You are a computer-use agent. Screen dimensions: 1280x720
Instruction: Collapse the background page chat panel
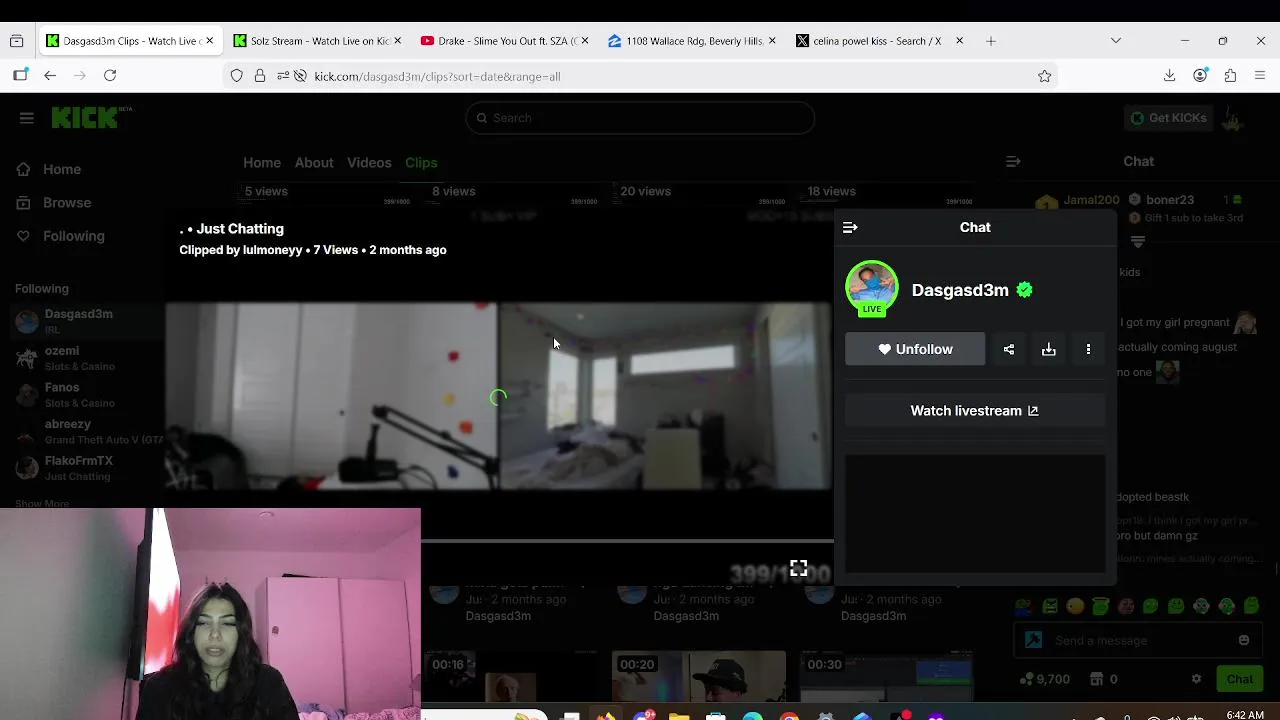coord(1013,161)
